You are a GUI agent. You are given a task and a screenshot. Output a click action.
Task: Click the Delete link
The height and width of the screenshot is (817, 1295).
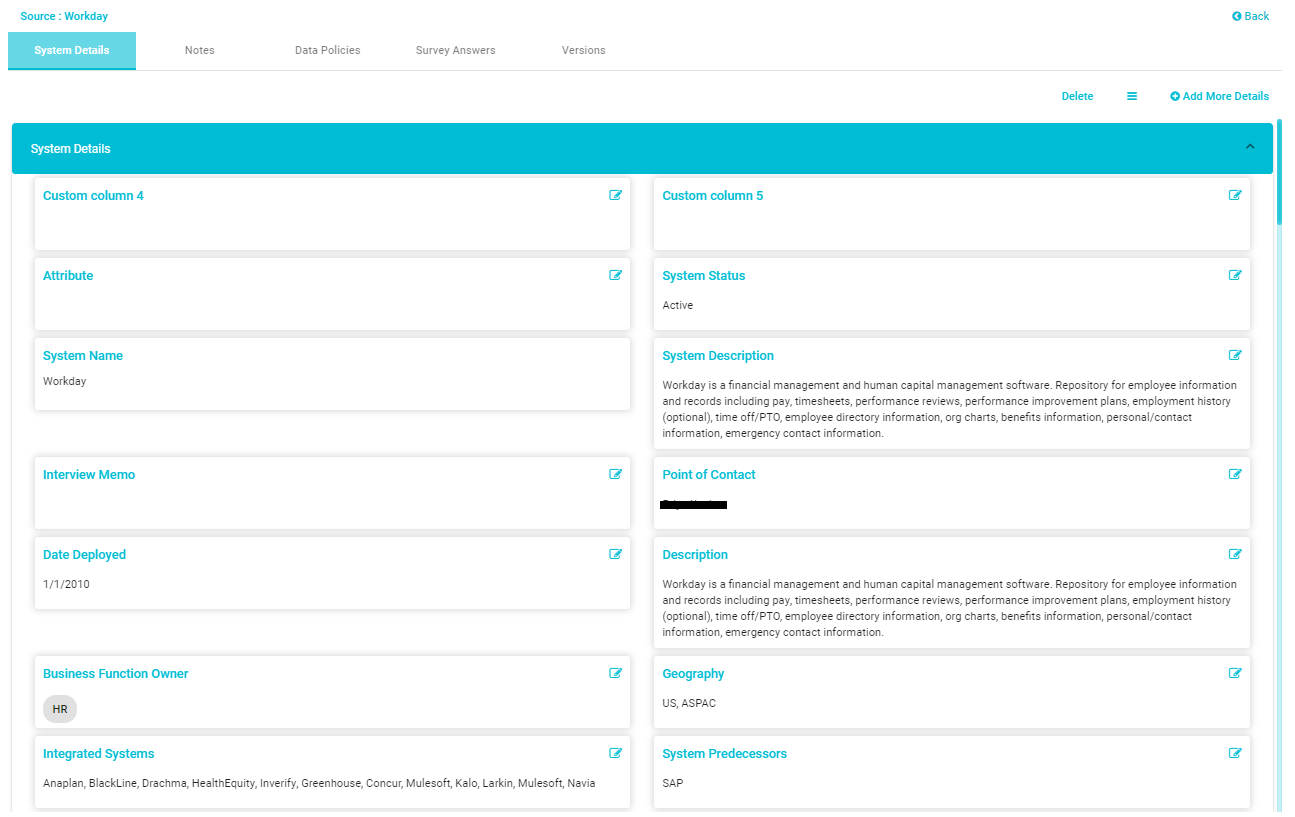point(1077,96)
